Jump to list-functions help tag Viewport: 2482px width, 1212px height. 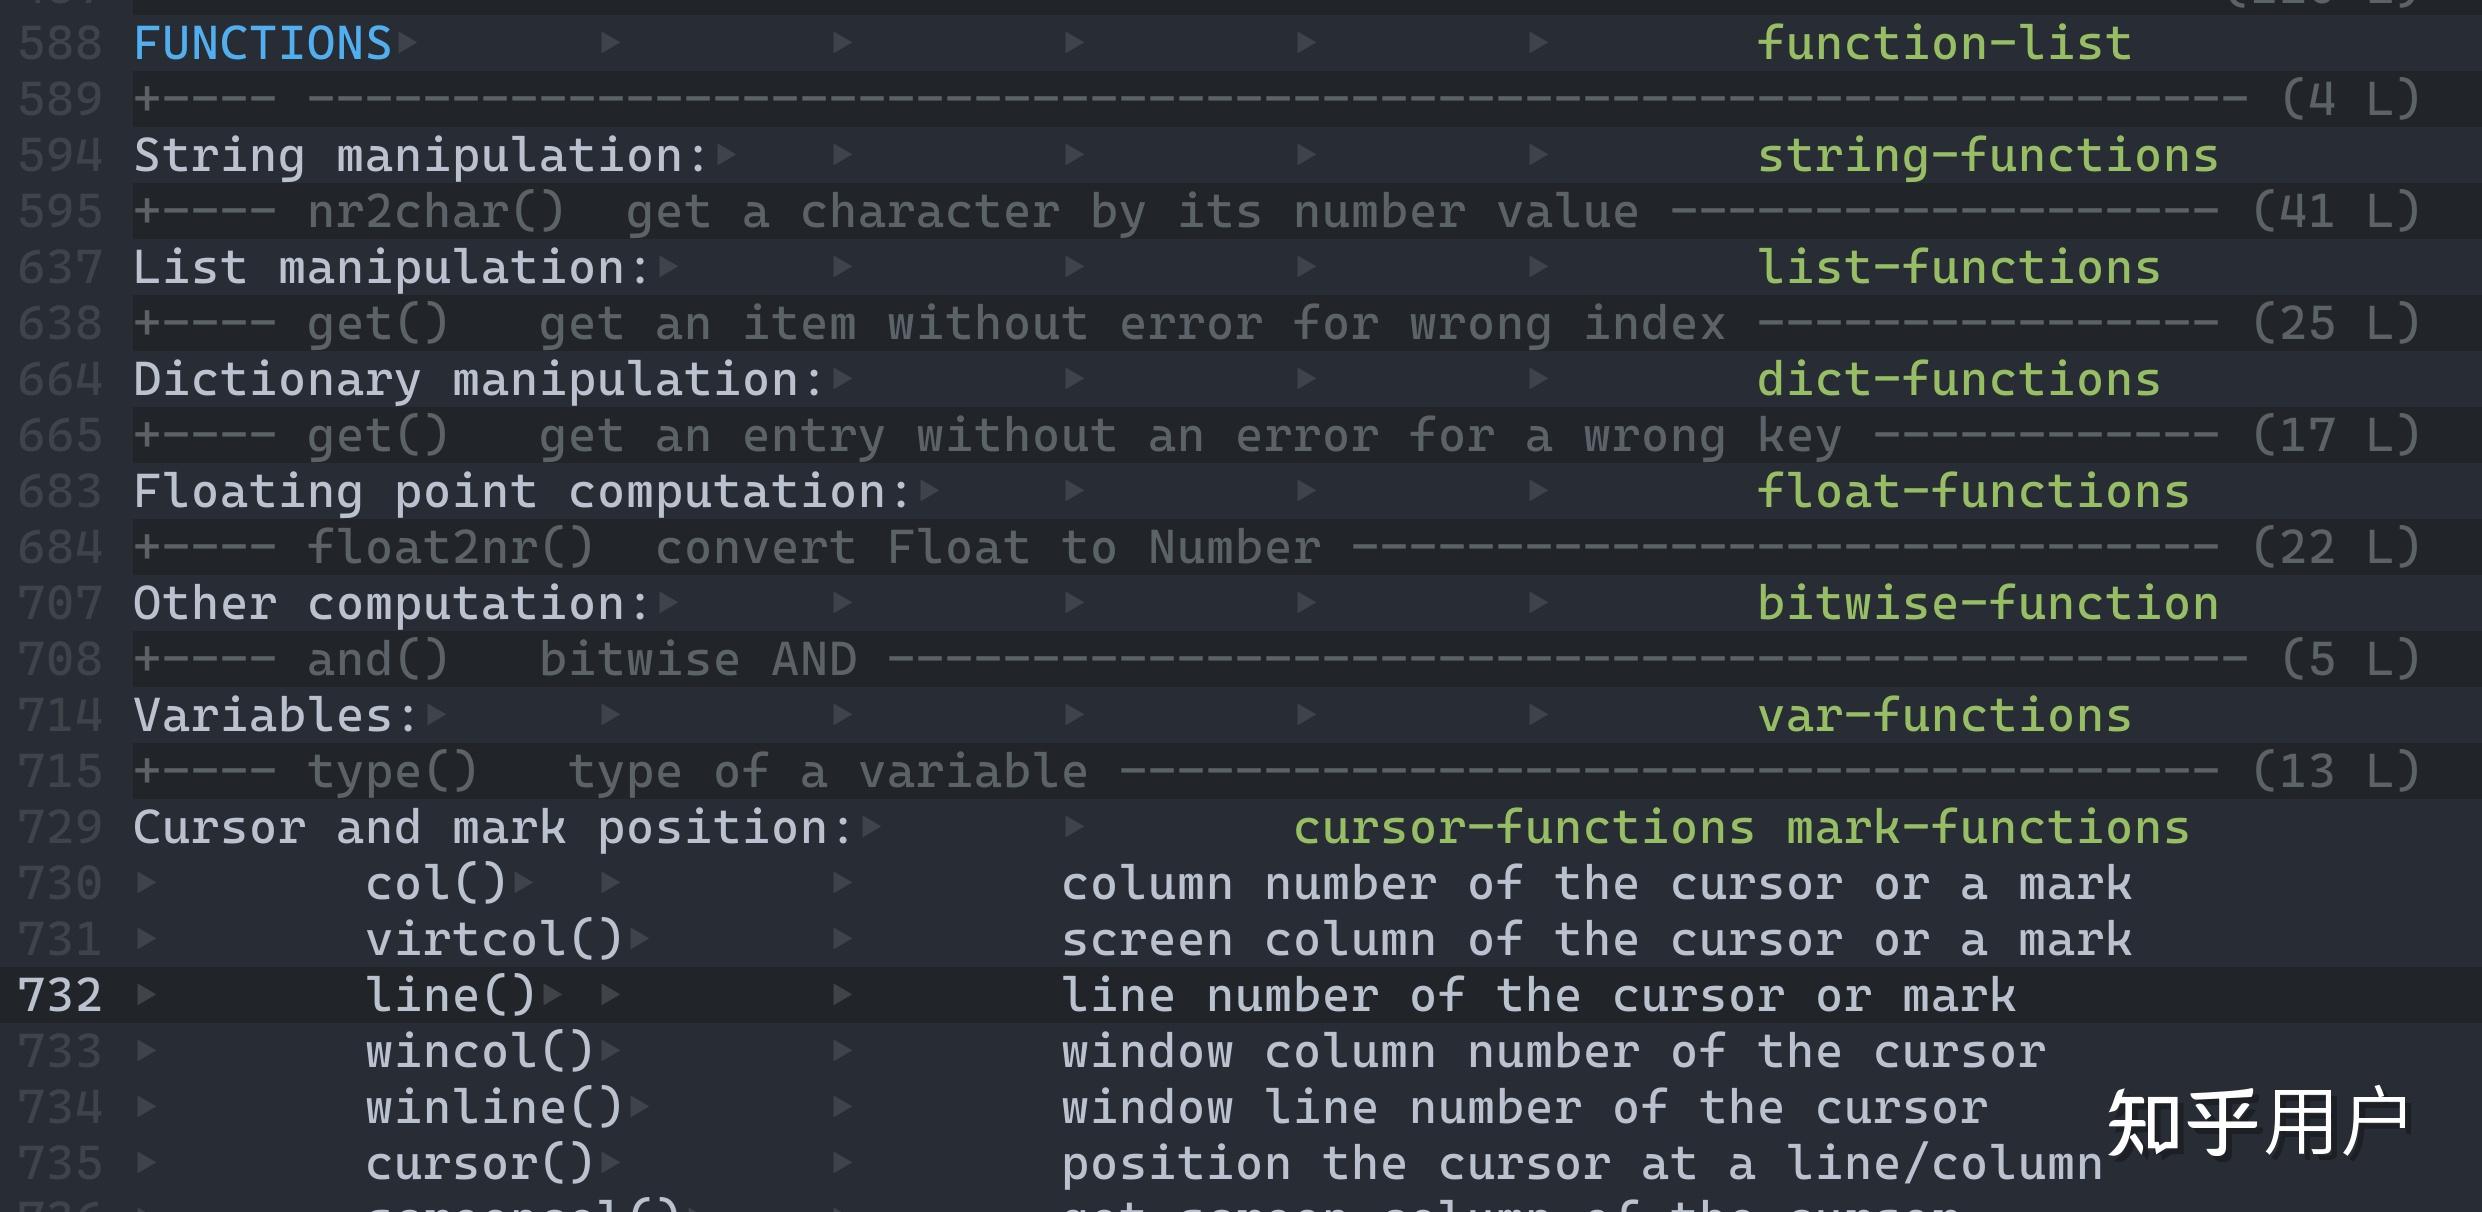[x=1958, y=268]
